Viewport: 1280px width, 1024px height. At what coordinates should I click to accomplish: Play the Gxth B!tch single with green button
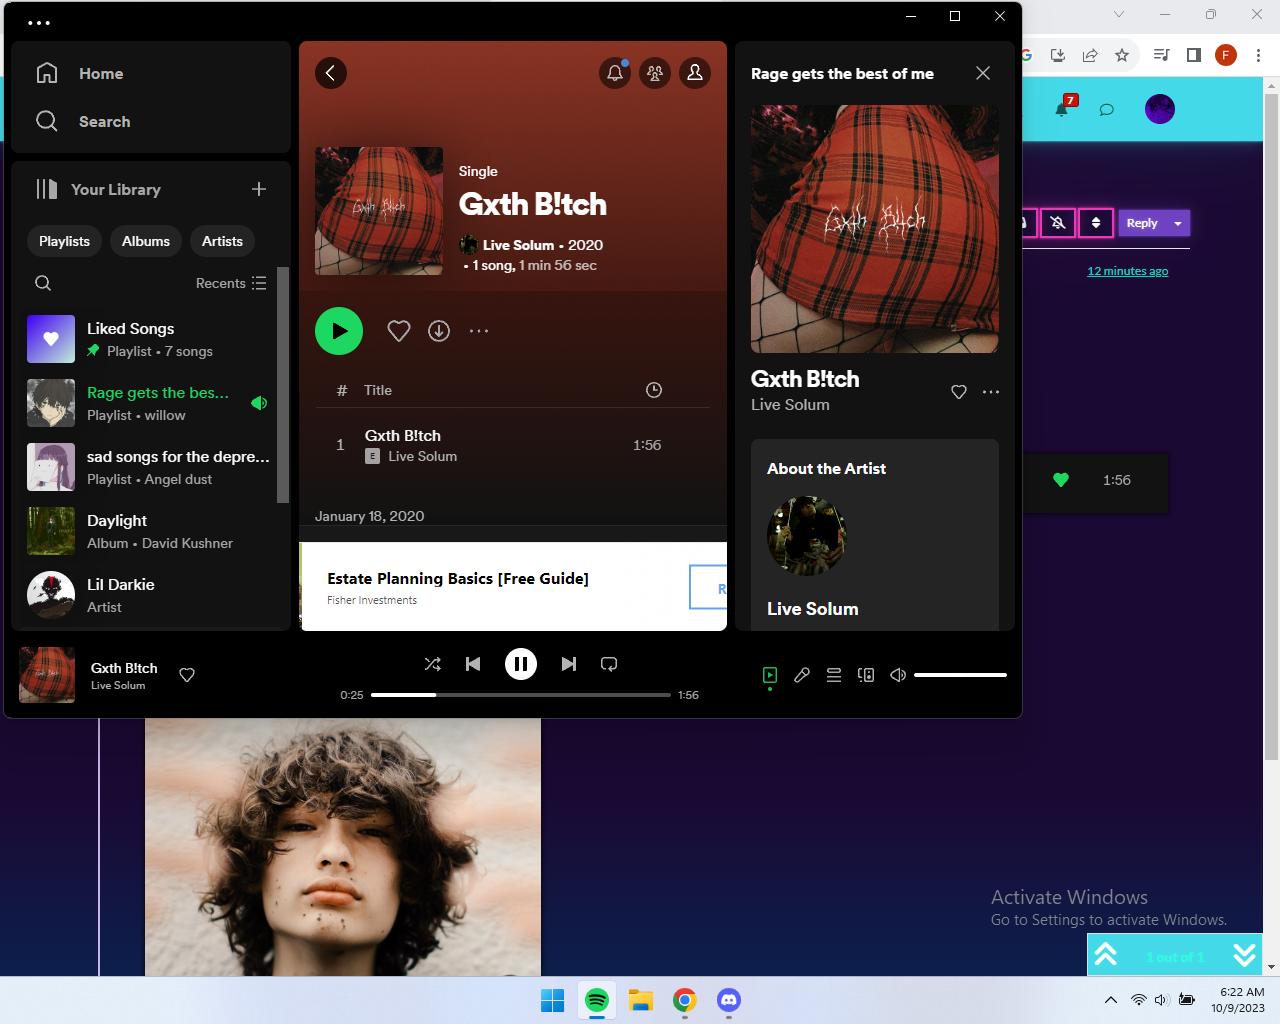339,331
